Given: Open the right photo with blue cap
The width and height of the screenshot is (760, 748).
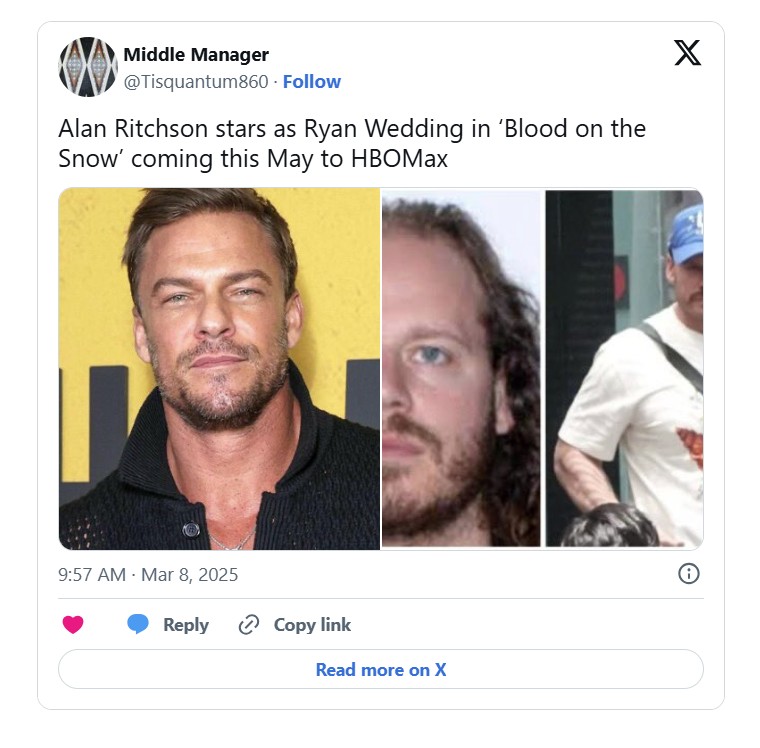Looking at the screenshot, I should click(x=624, y=368).
